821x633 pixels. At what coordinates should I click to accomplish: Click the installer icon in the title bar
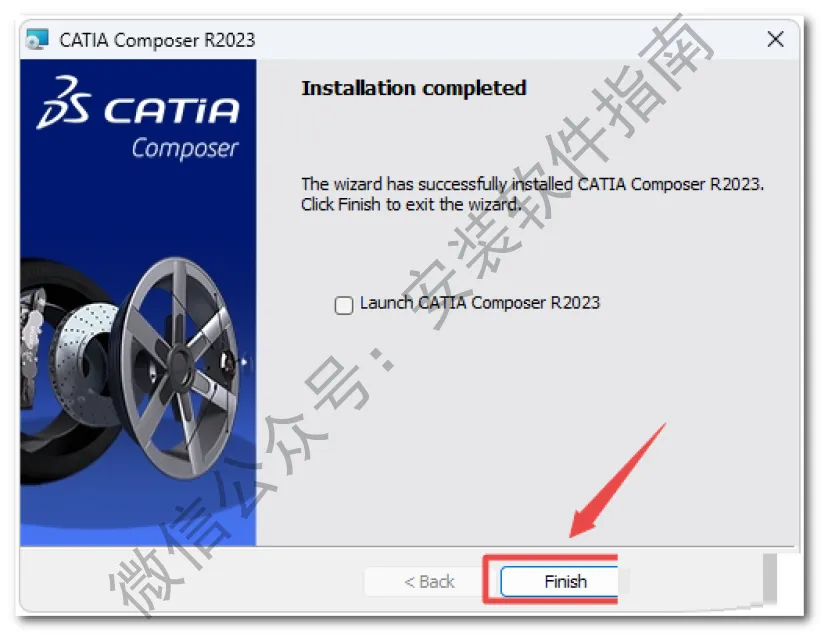coord(37,39)
